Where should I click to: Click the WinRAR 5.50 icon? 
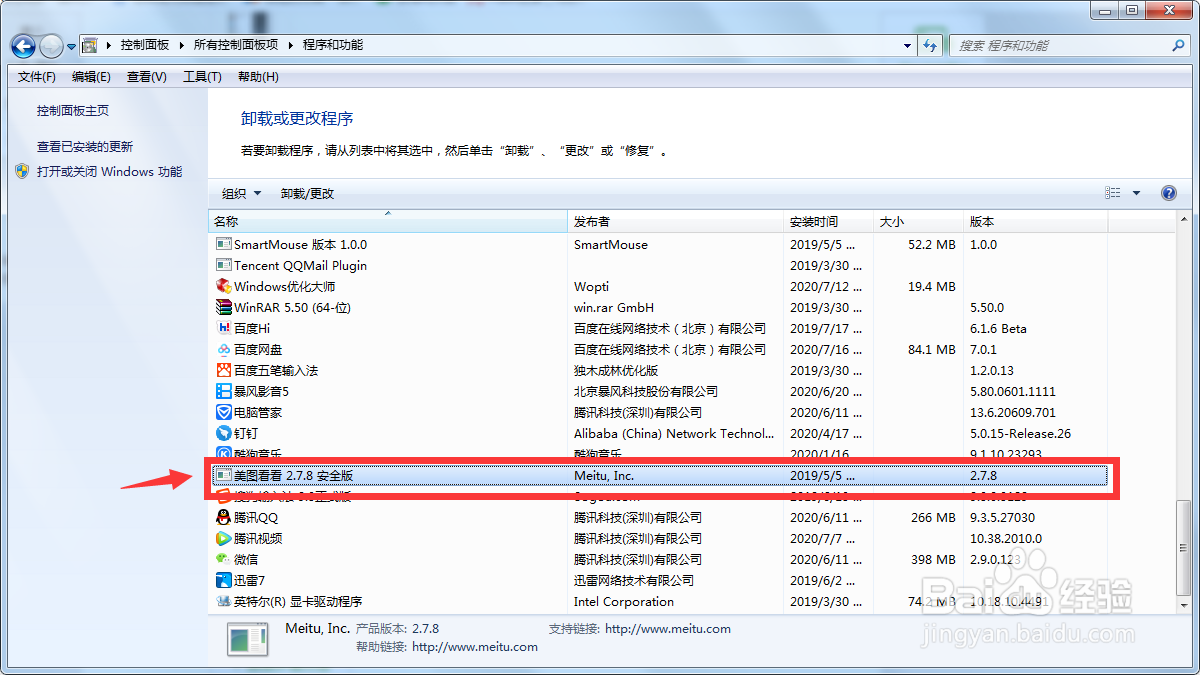click(x=224, y=307)
